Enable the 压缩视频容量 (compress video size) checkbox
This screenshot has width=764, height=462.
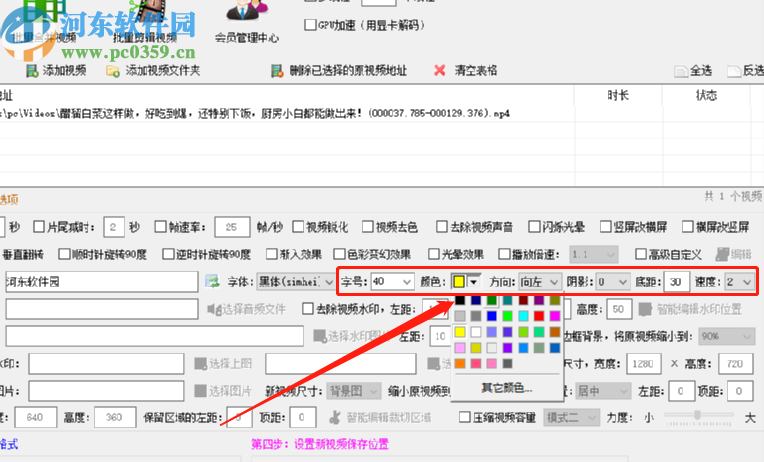pos(465,417)
